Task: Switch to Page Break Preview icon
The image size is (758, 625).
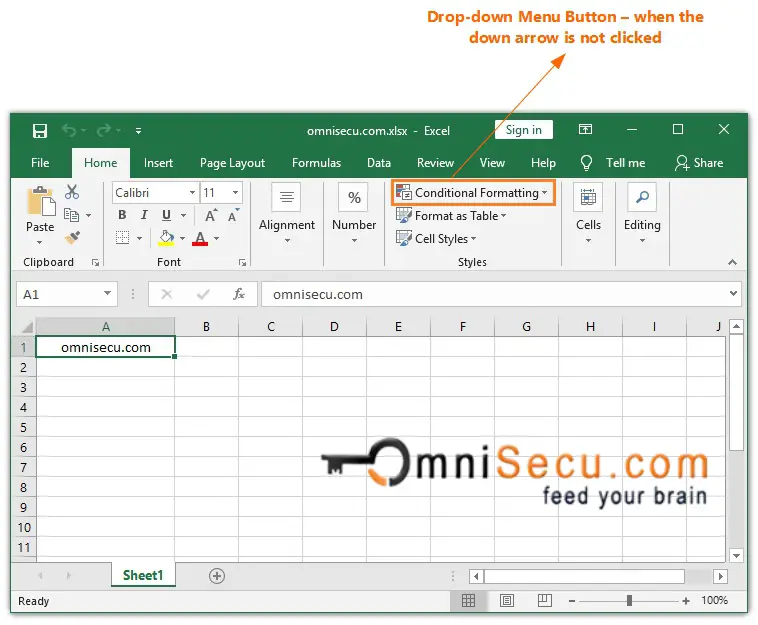Action: coord(545,601)
